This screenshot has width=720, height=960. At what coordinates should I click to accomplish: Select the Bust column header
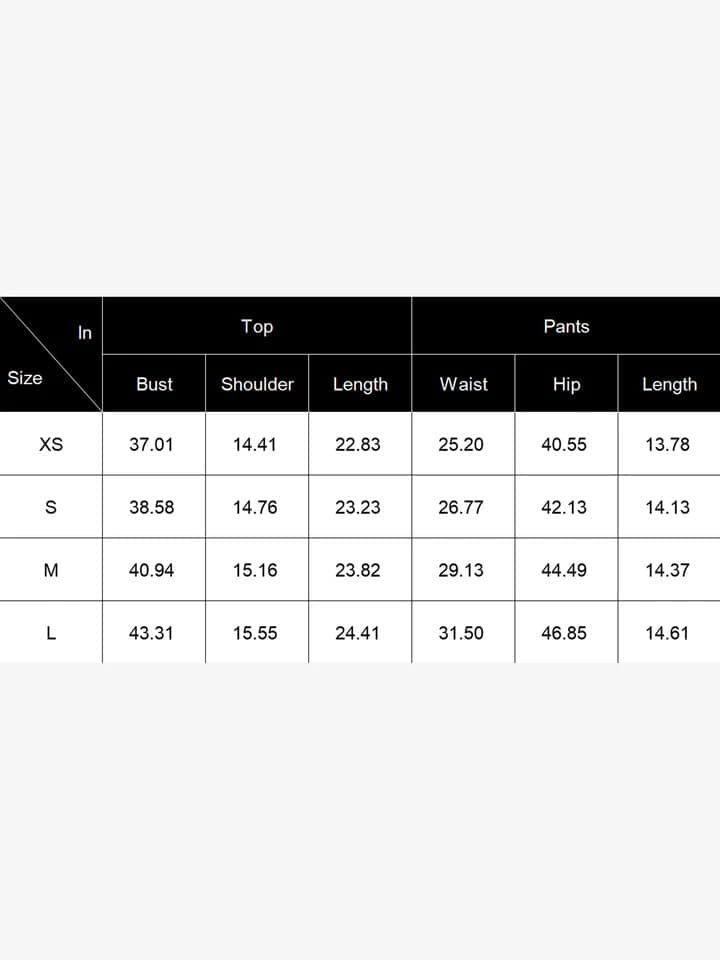click(154, 384)
